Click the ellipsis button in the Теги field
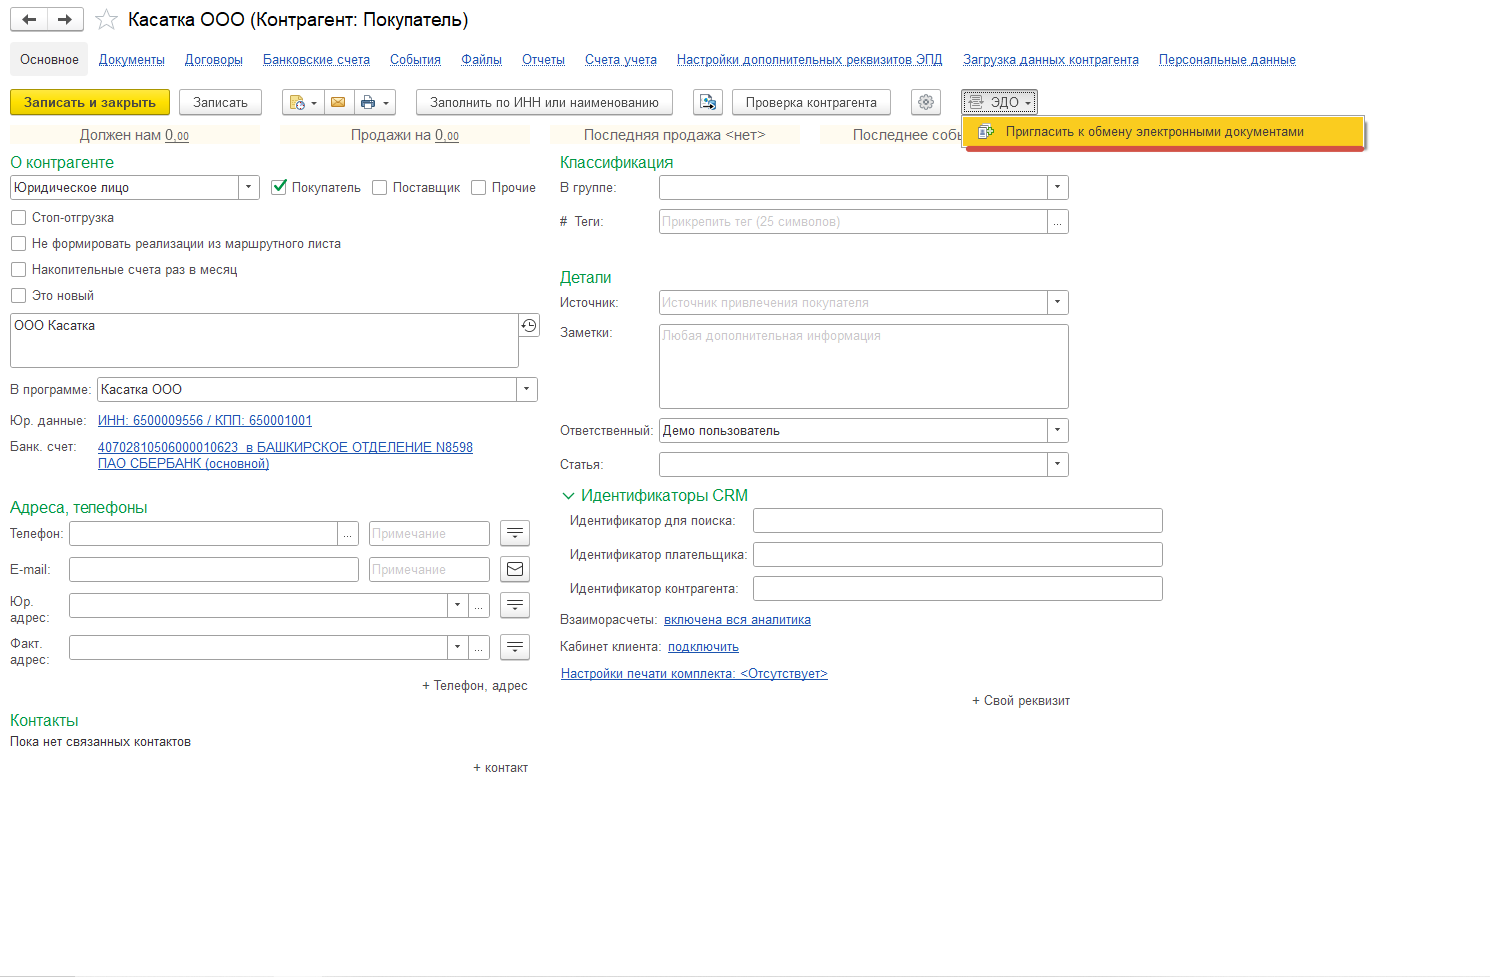The height and width of the screenshot is (977, 1490). [x=1058, y=222]
